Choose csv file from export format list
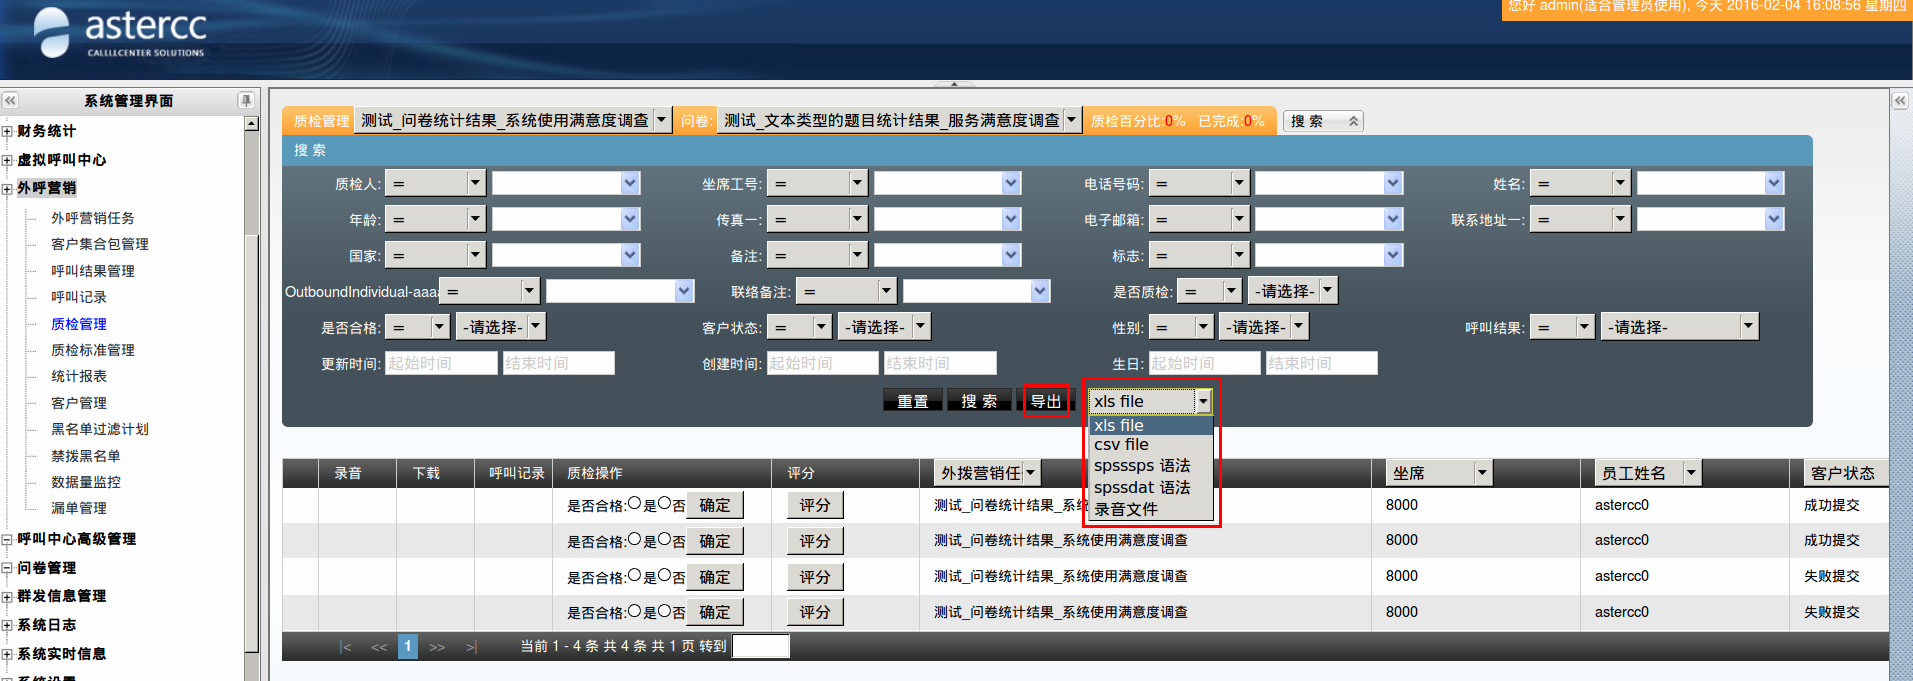Image resolution: width=1913 pixels, height=681 pixels. pyautogui.click(x=1121, y=445)
